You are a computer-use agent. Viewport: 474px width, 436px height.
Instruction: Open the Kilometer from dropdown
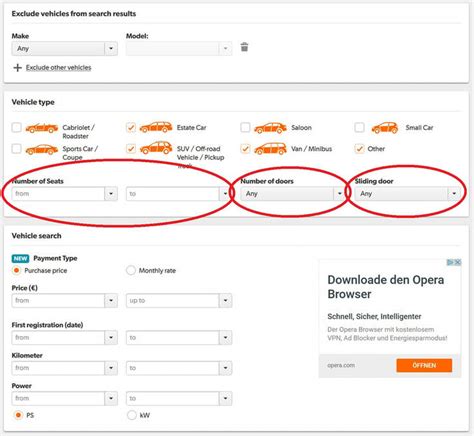point(64,368)
